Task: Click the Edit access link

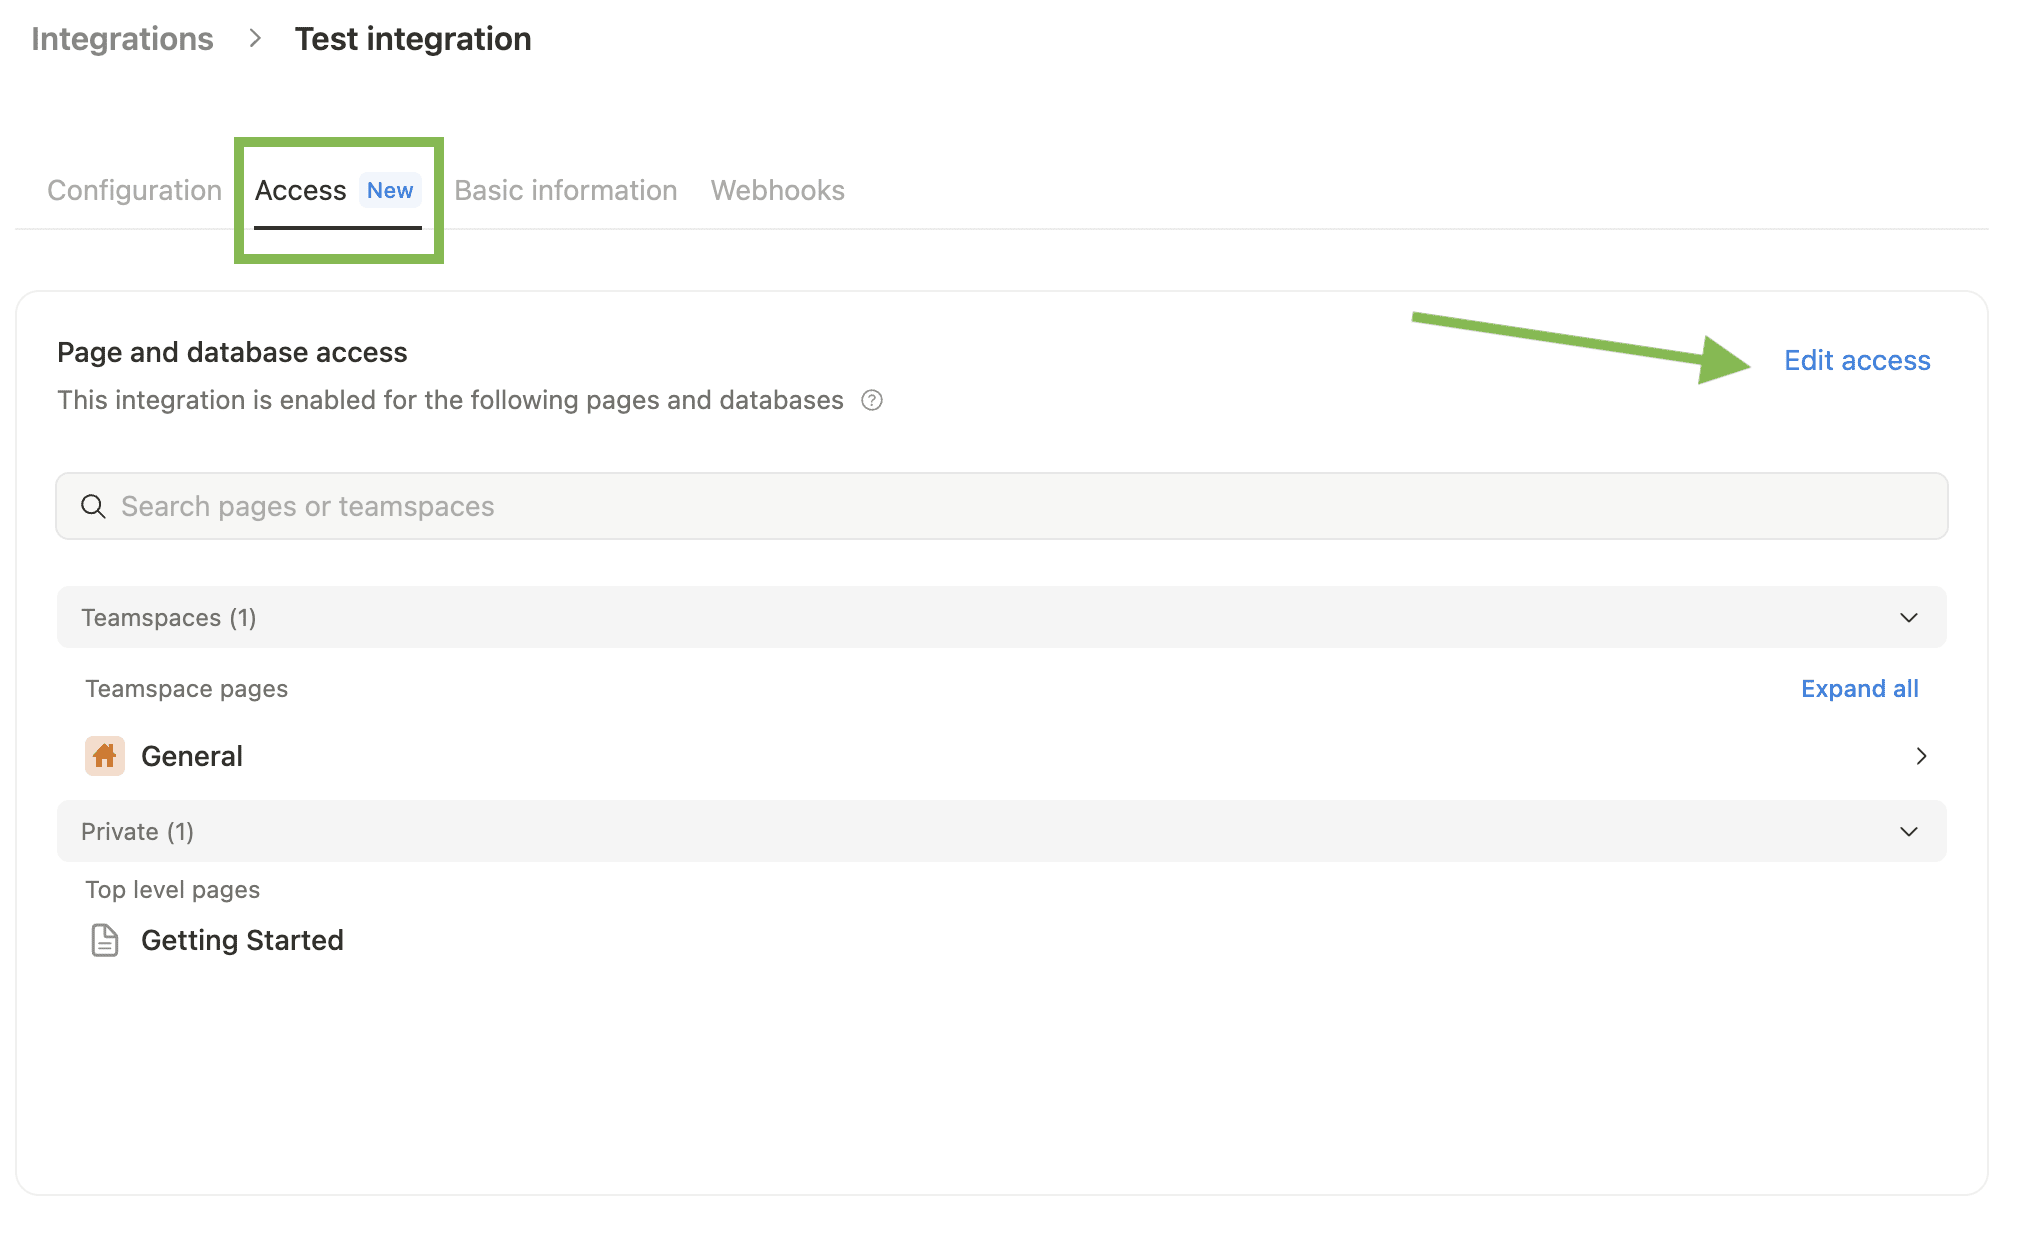Action: click(x=1856, y=360)
